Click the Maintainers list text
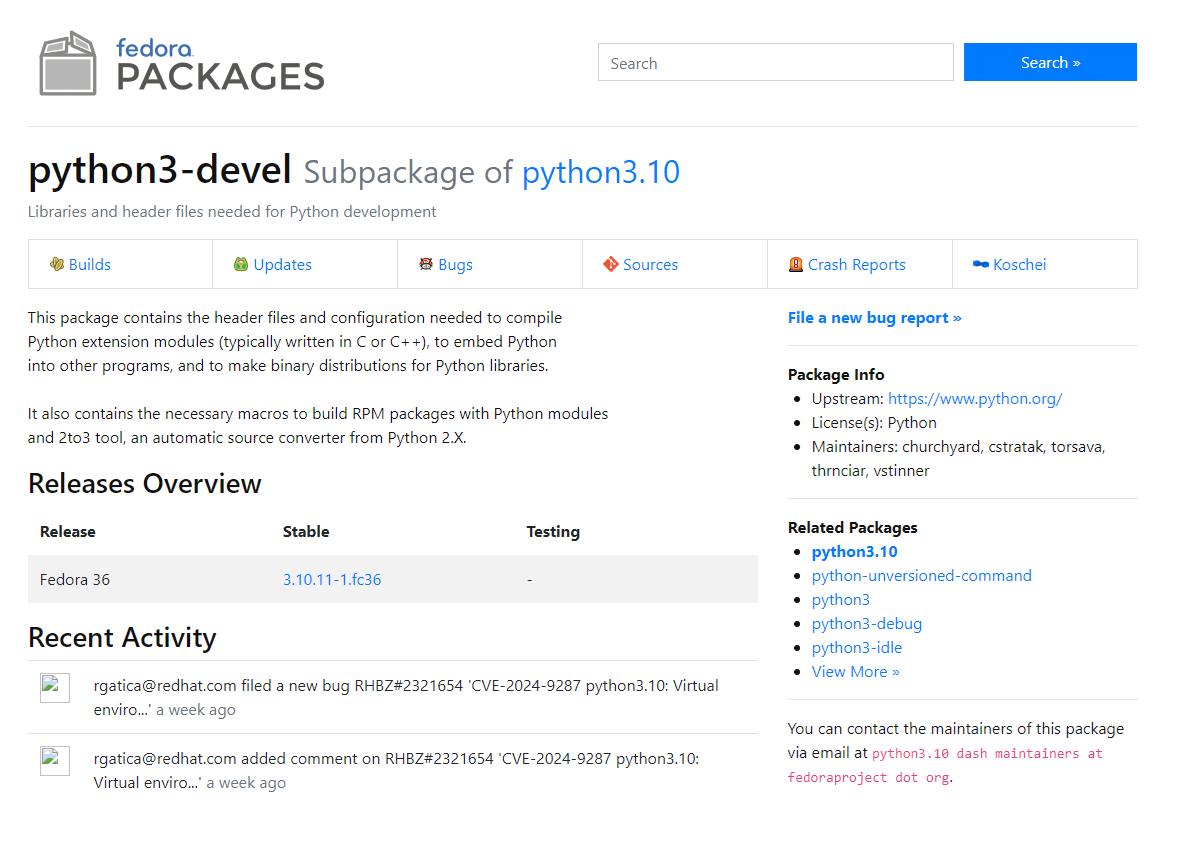Screen dimensions: 1186x841 click(x=958, y=458)
